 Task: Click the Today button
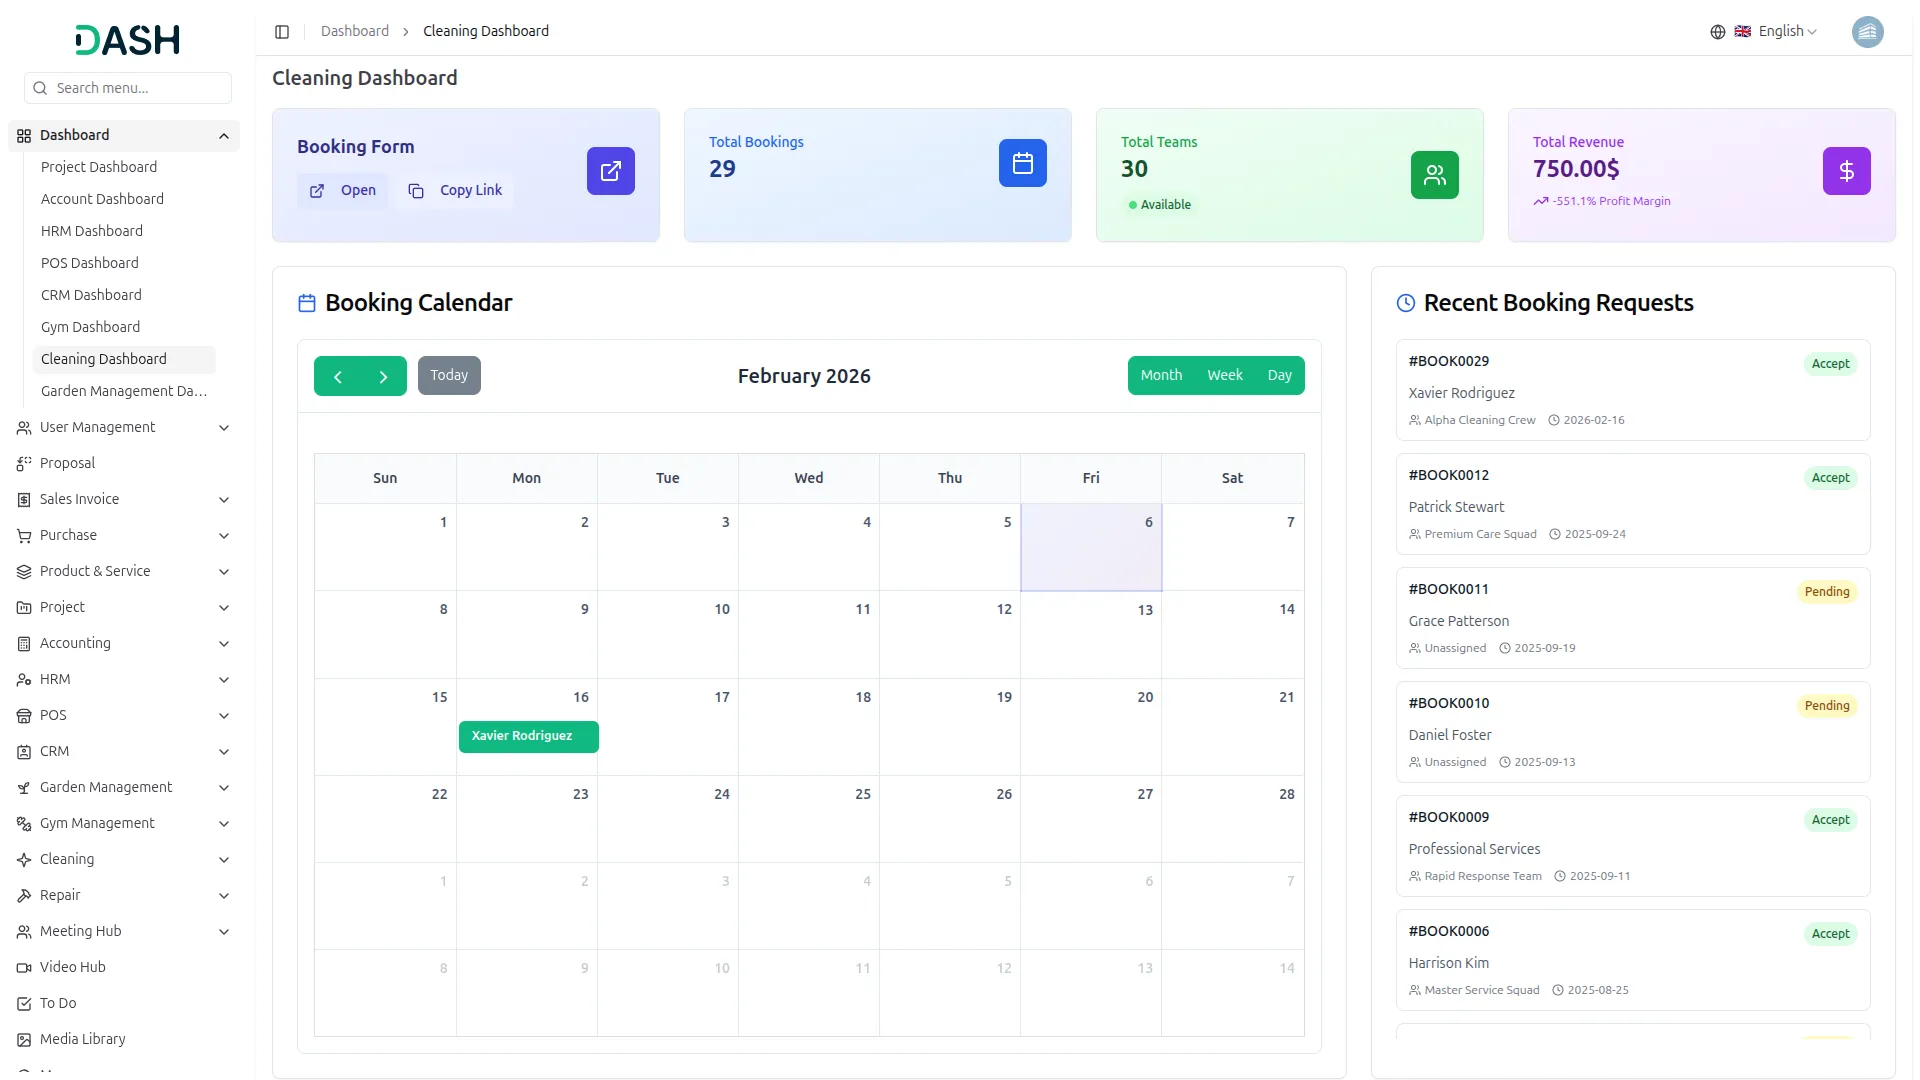tap(449, 376)
